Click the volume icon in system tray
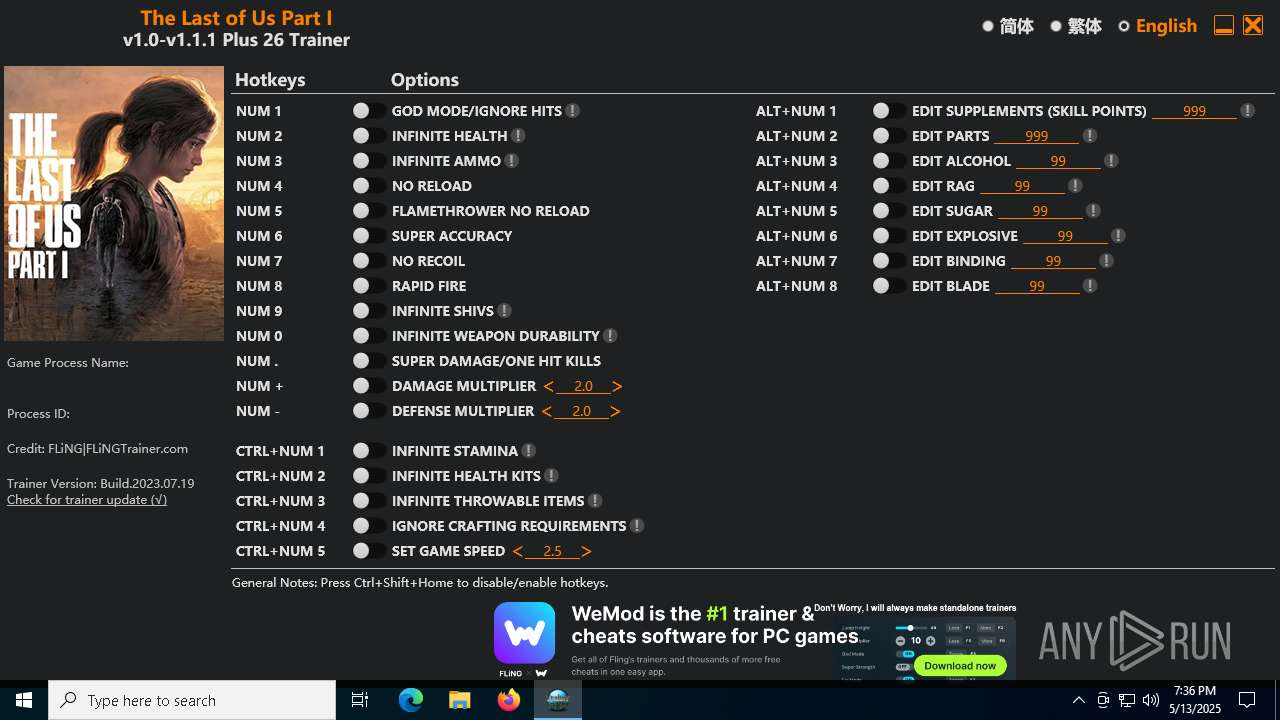 pyautogui.click(x=1150, y=700)
